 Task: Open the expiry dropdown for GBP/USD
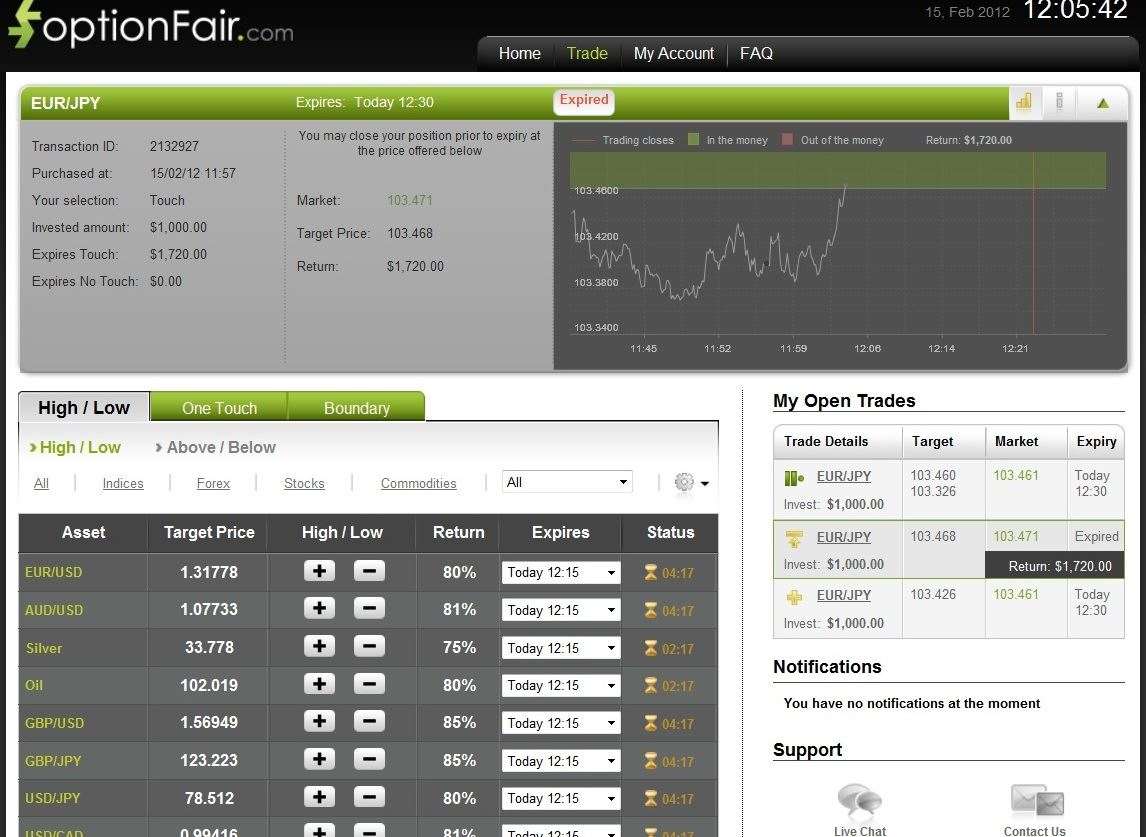[x=560, y=722]
